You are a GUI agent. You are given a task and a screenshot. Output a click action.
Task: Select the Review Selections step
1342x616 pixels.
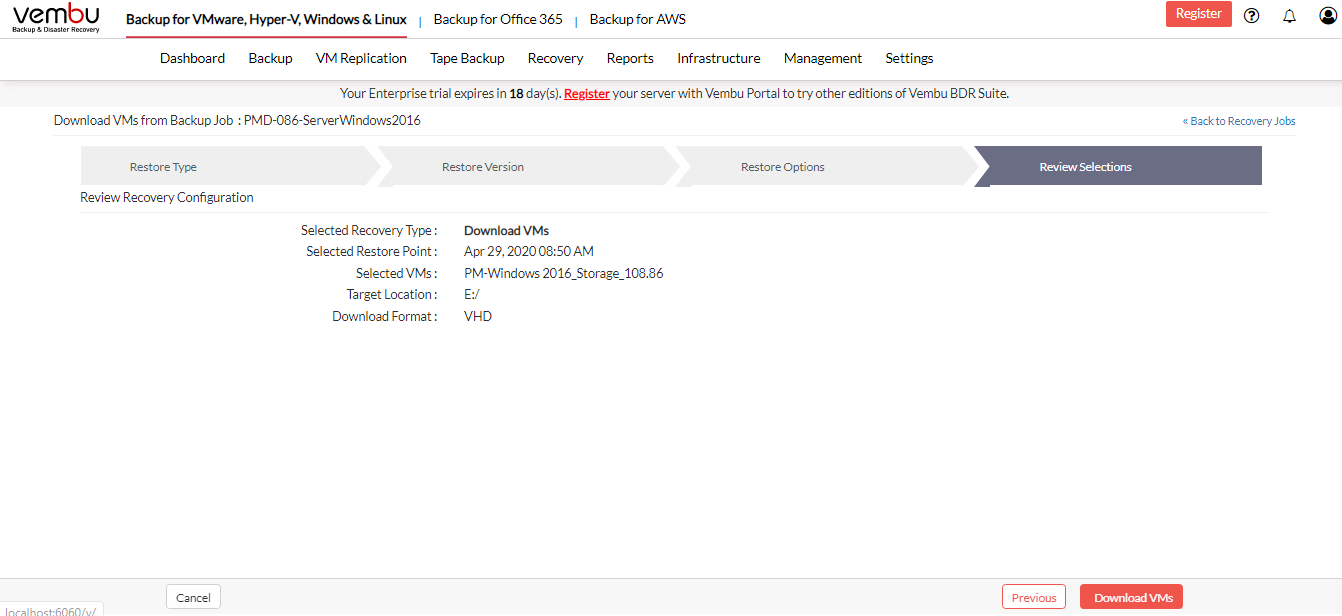(1118, 167)
